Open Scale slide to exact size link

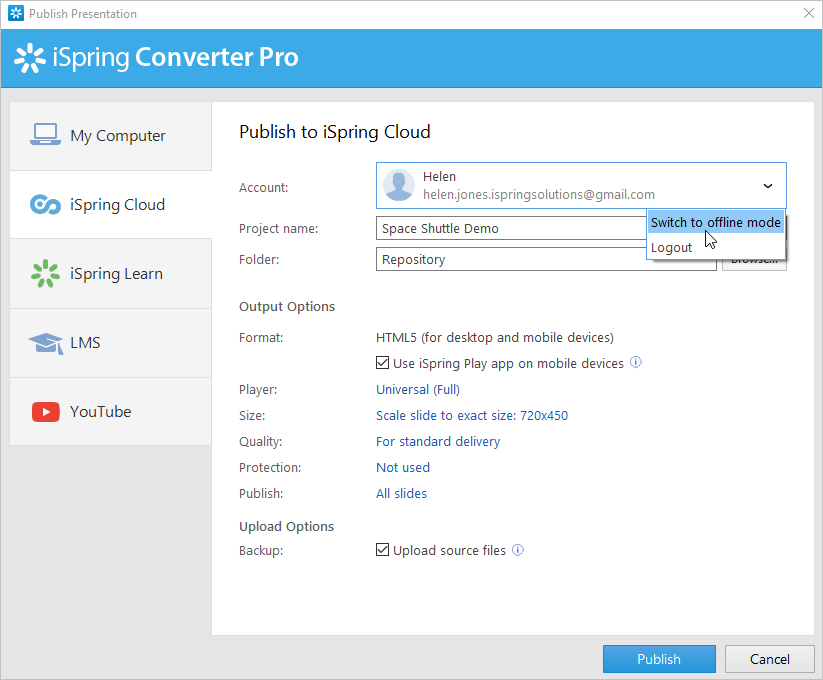click(x=472, y=416)
